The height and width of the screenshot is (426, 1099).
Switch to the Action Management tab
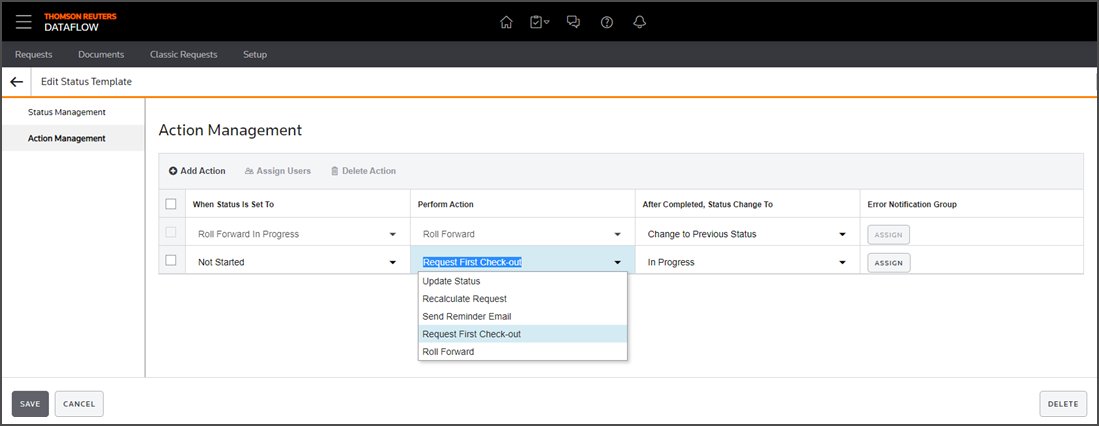73,138
